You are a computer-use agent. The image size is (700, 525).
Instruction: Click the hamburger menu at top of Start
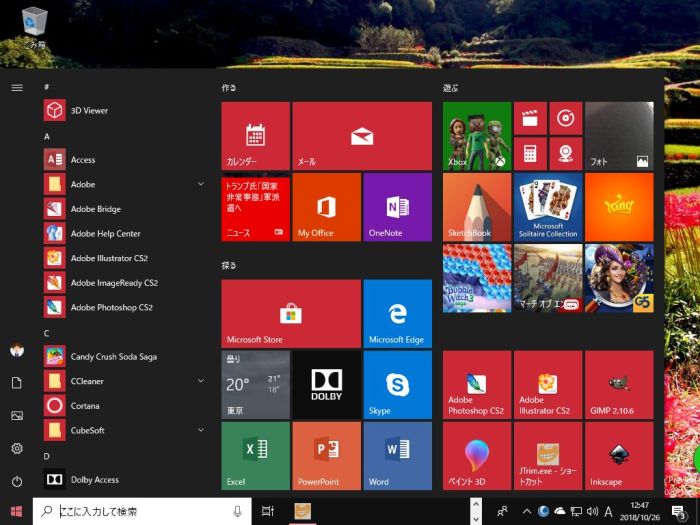pos(17,87)
